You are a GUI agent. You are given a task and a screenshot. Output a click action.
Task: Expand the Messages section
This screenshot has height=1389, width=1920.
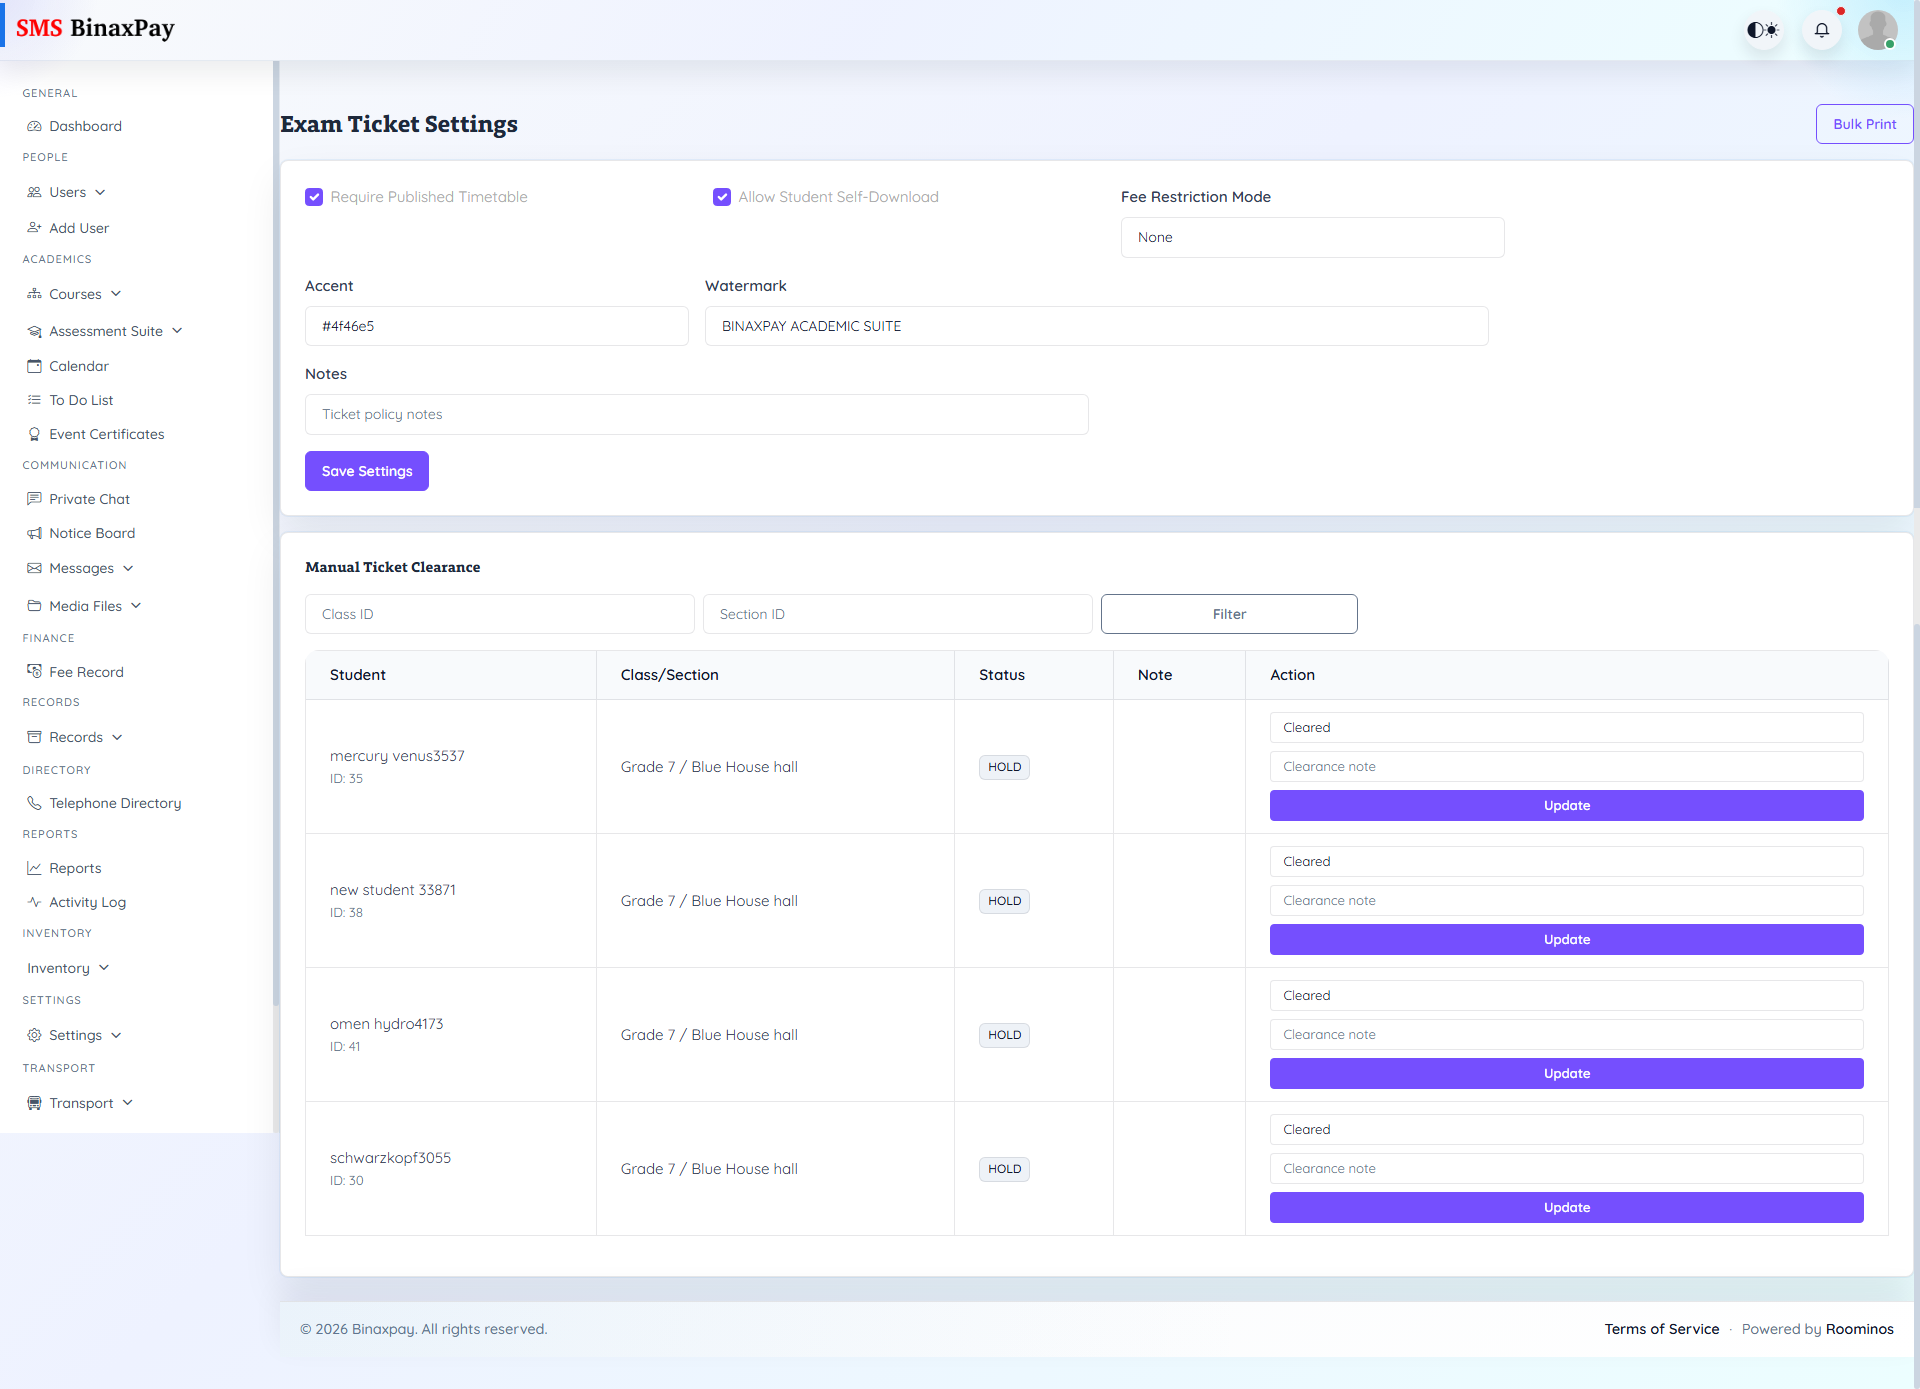pos(80,568)
